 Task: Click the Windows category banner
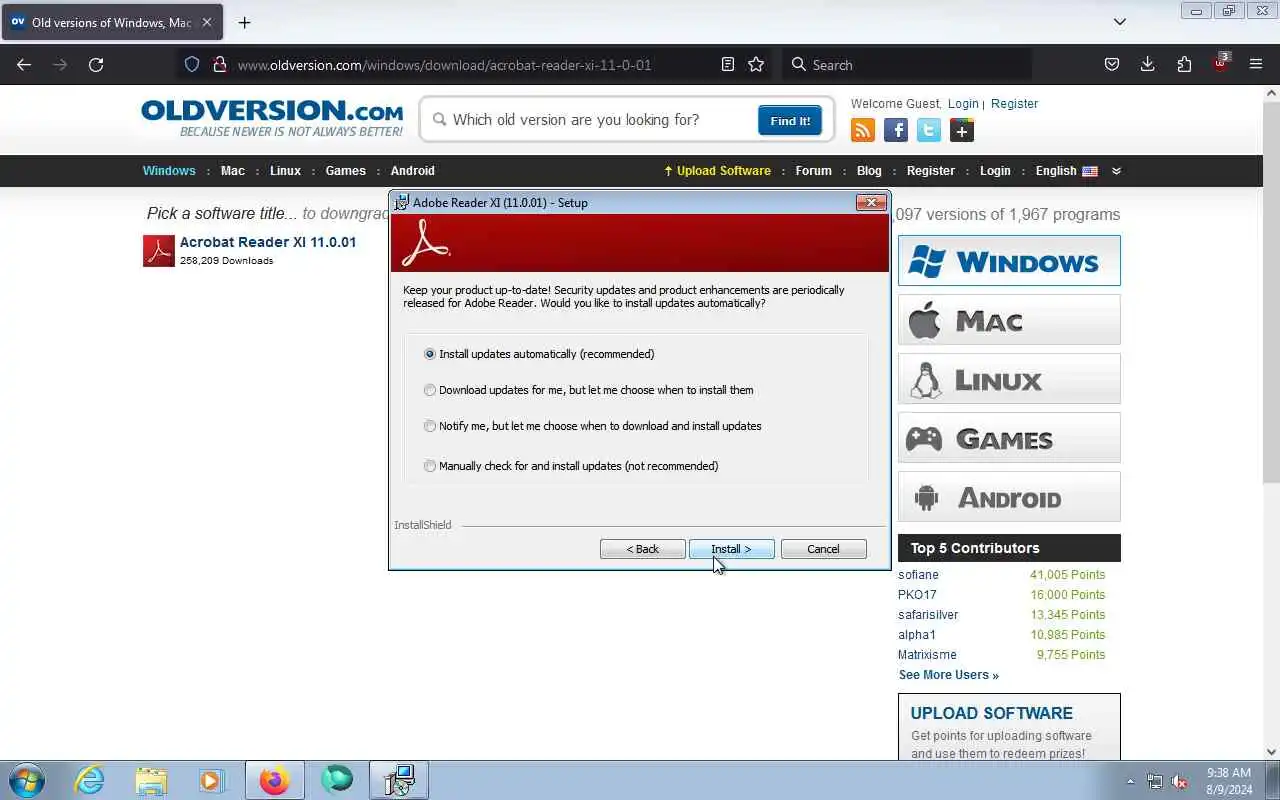click(x=1009, y=261)
